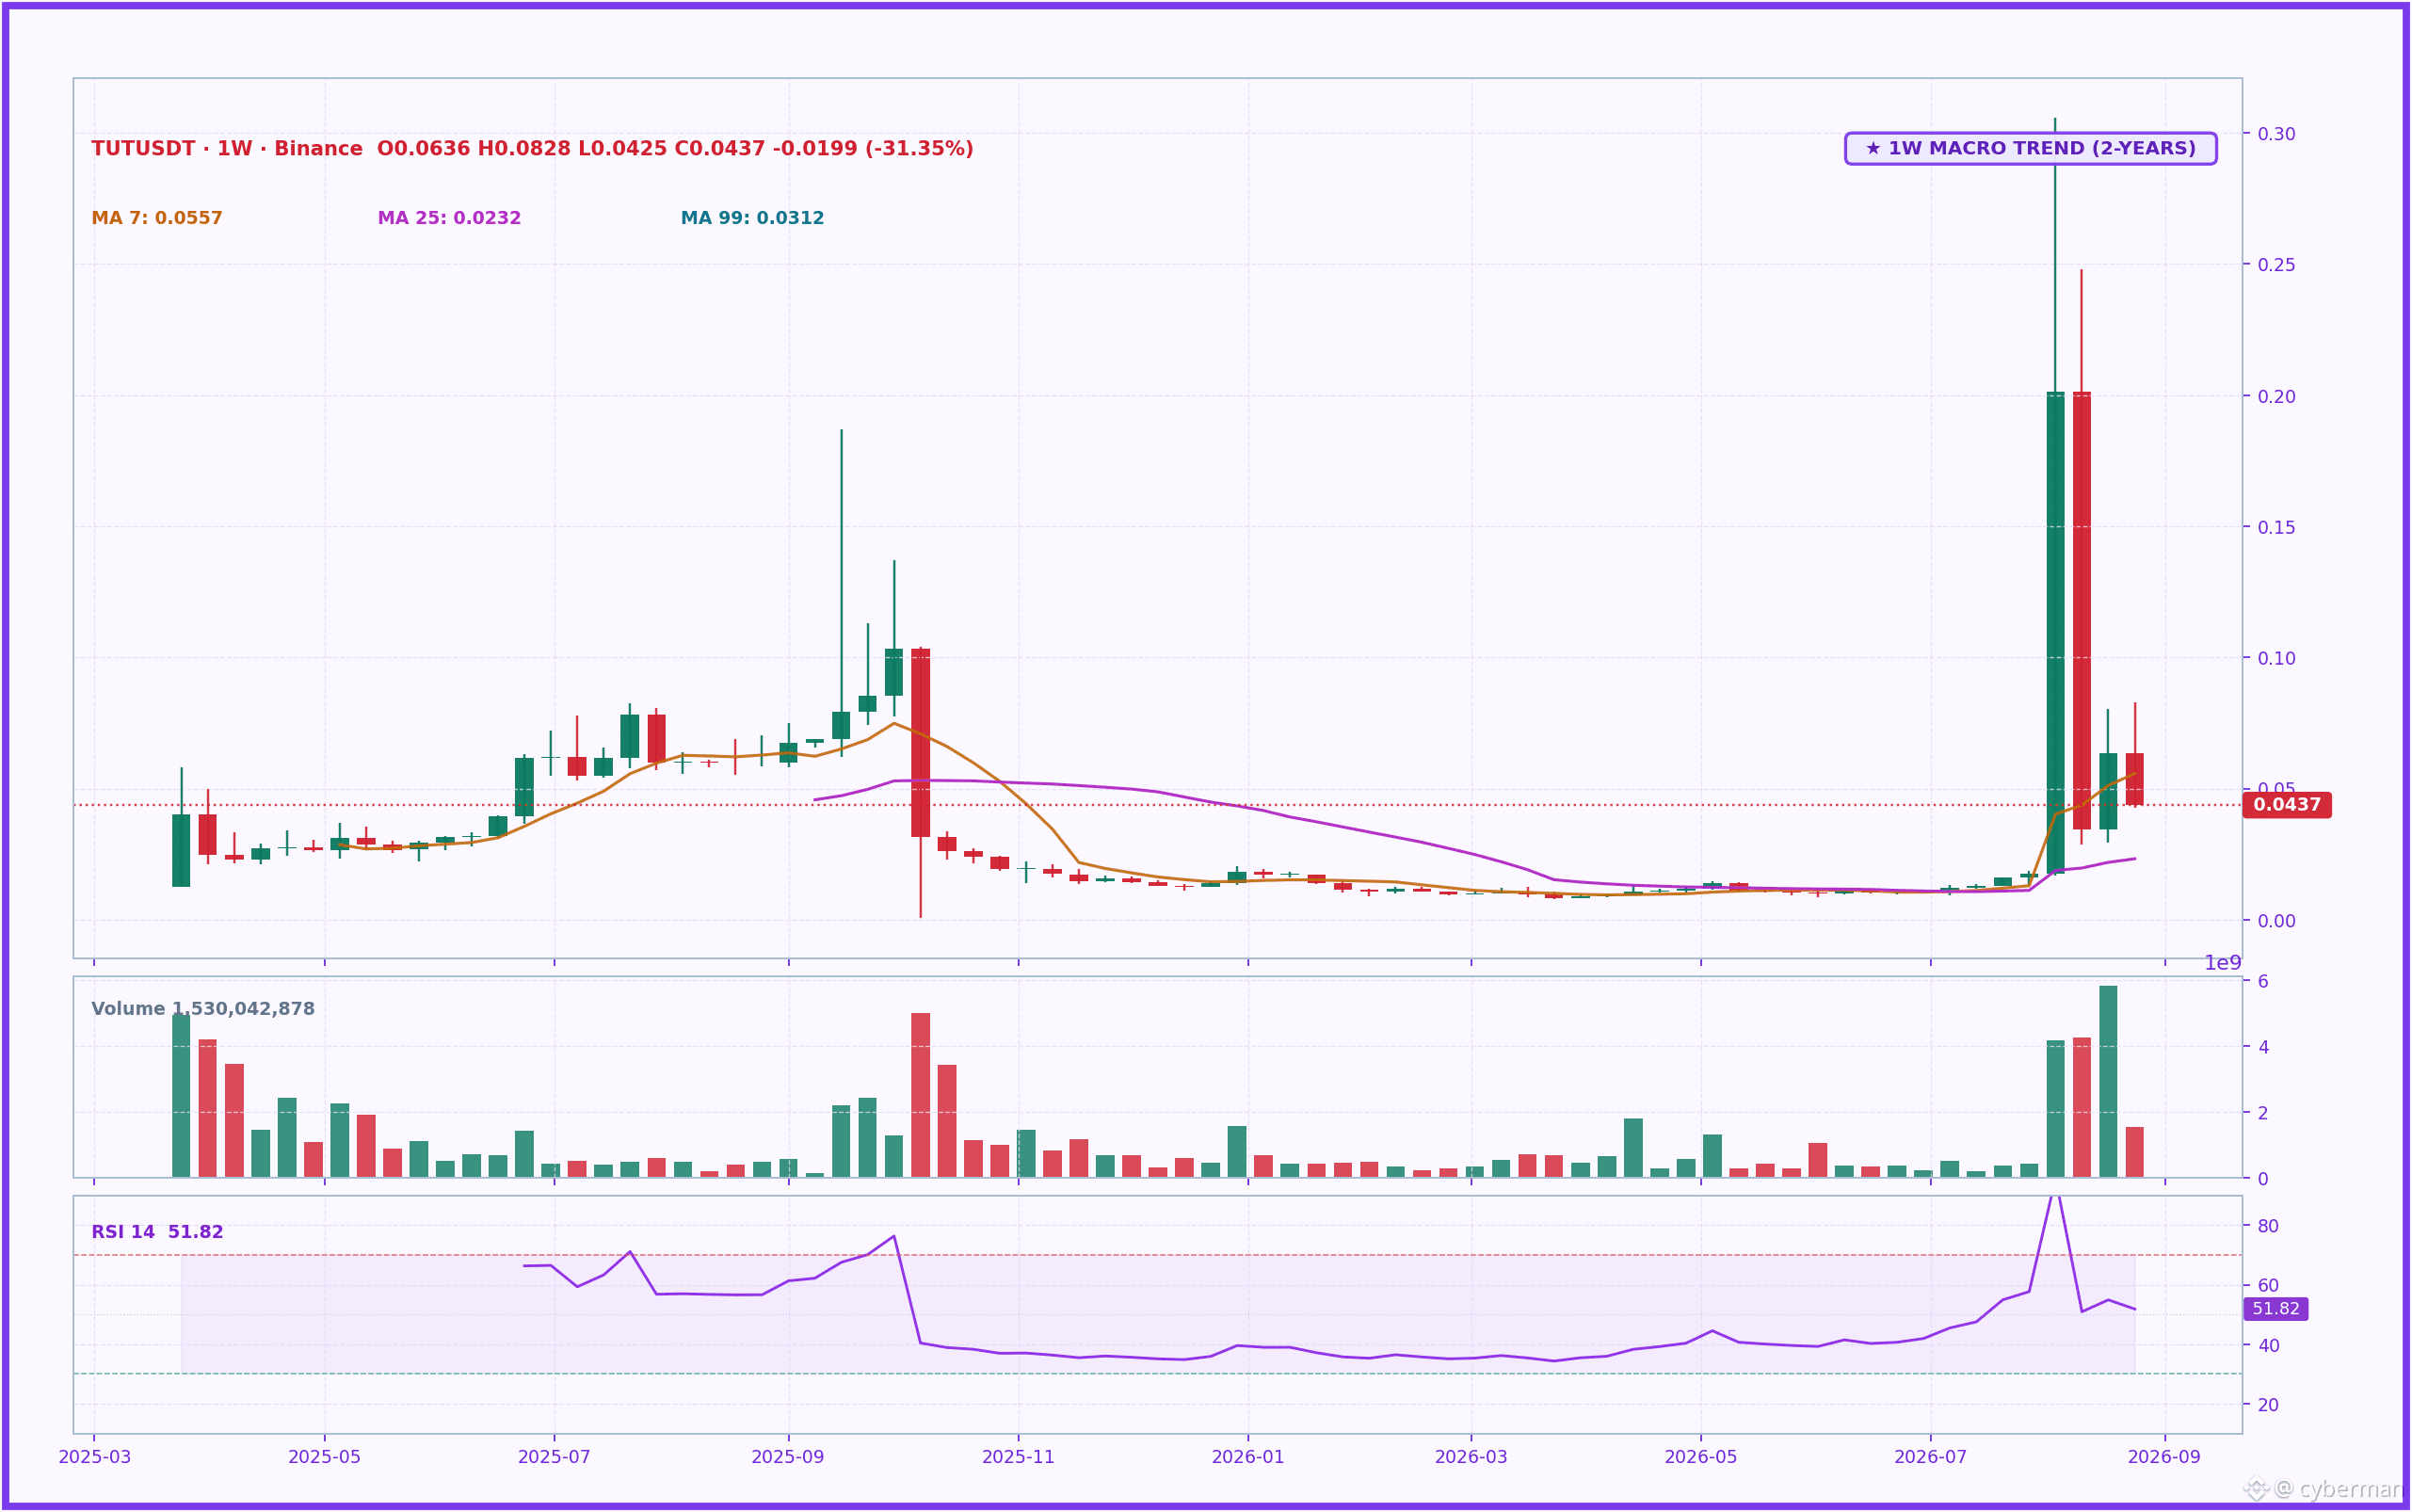Click the 2025-07 date label
This screenshot has width=2412, height=1512.
click(554, 1457)
